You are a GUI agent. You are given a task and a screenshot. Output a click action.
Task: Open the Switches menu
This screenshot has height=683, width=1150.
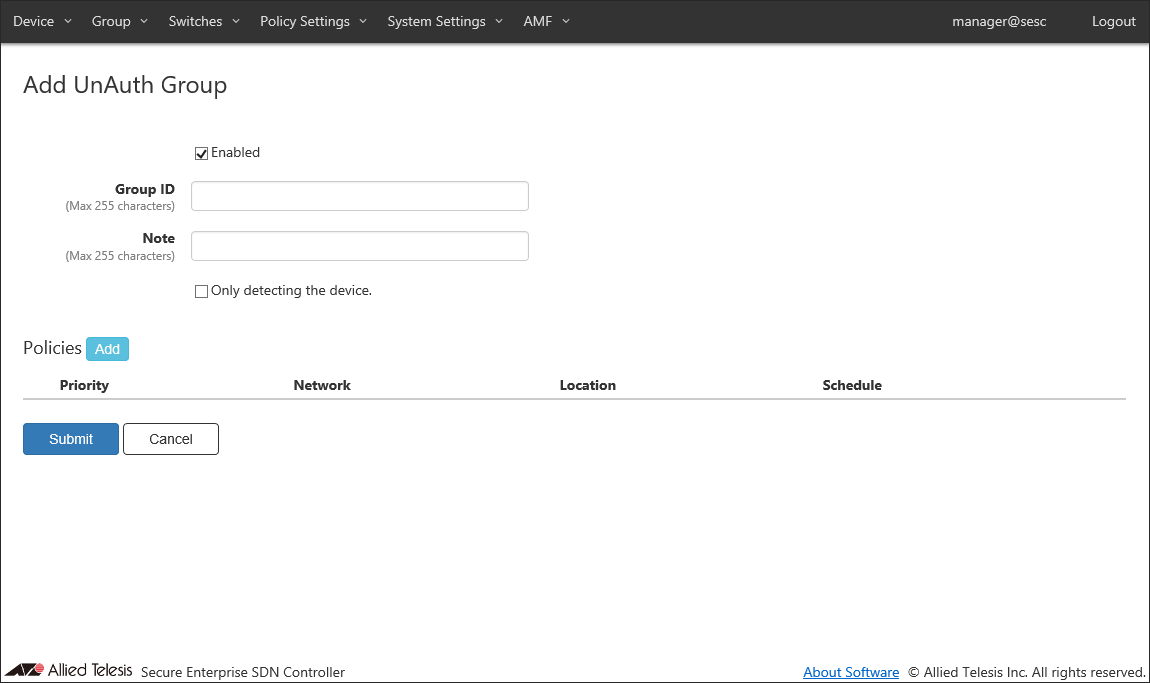coord(204,21)
